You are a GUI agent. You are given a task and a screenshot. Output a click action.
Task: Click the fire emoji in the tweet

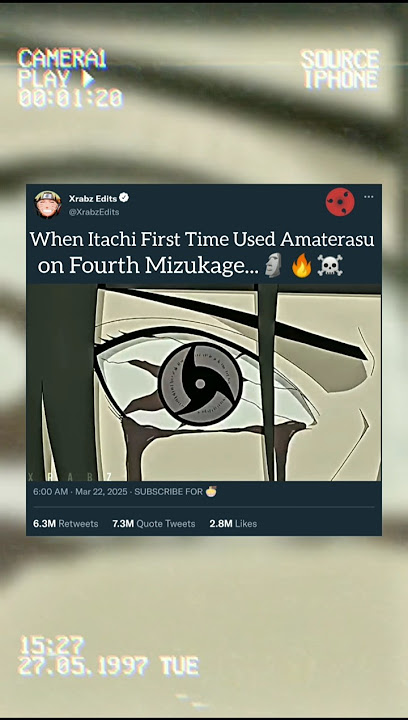[x=302, y=266]
